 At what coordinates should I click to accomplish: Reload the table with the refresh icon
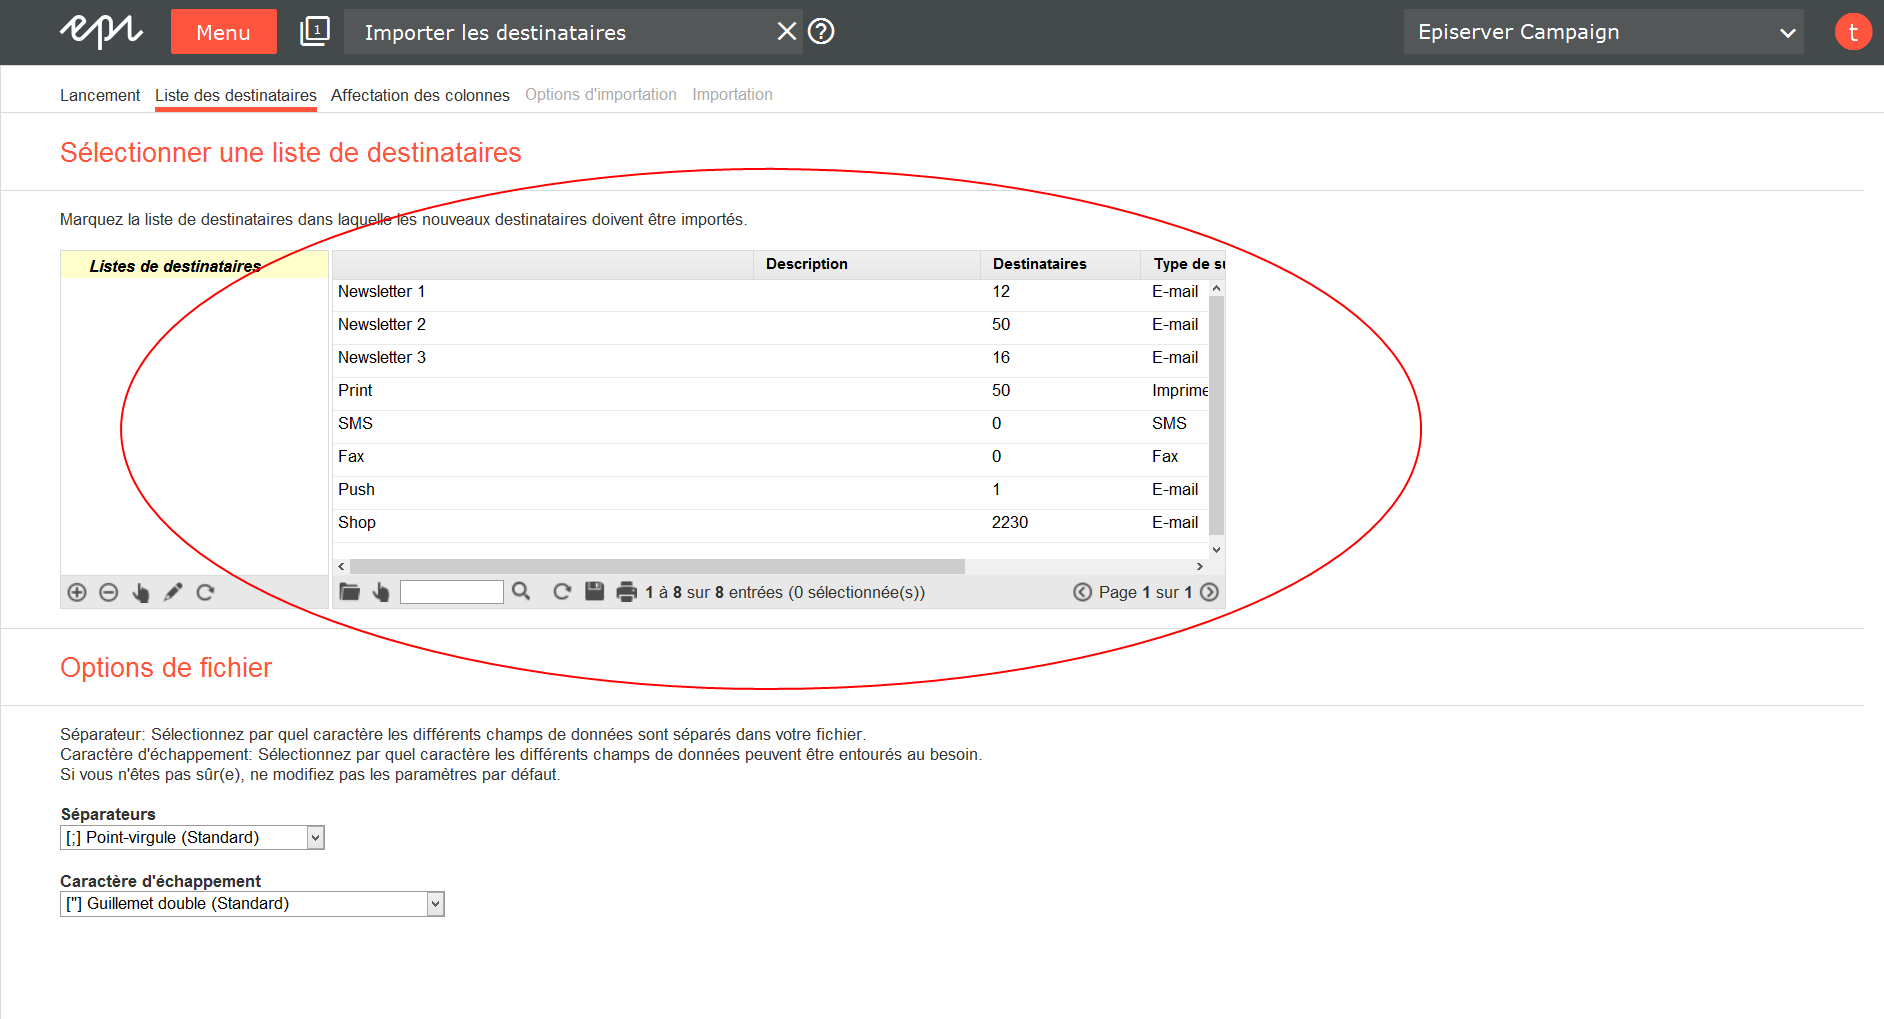(562, 592)
